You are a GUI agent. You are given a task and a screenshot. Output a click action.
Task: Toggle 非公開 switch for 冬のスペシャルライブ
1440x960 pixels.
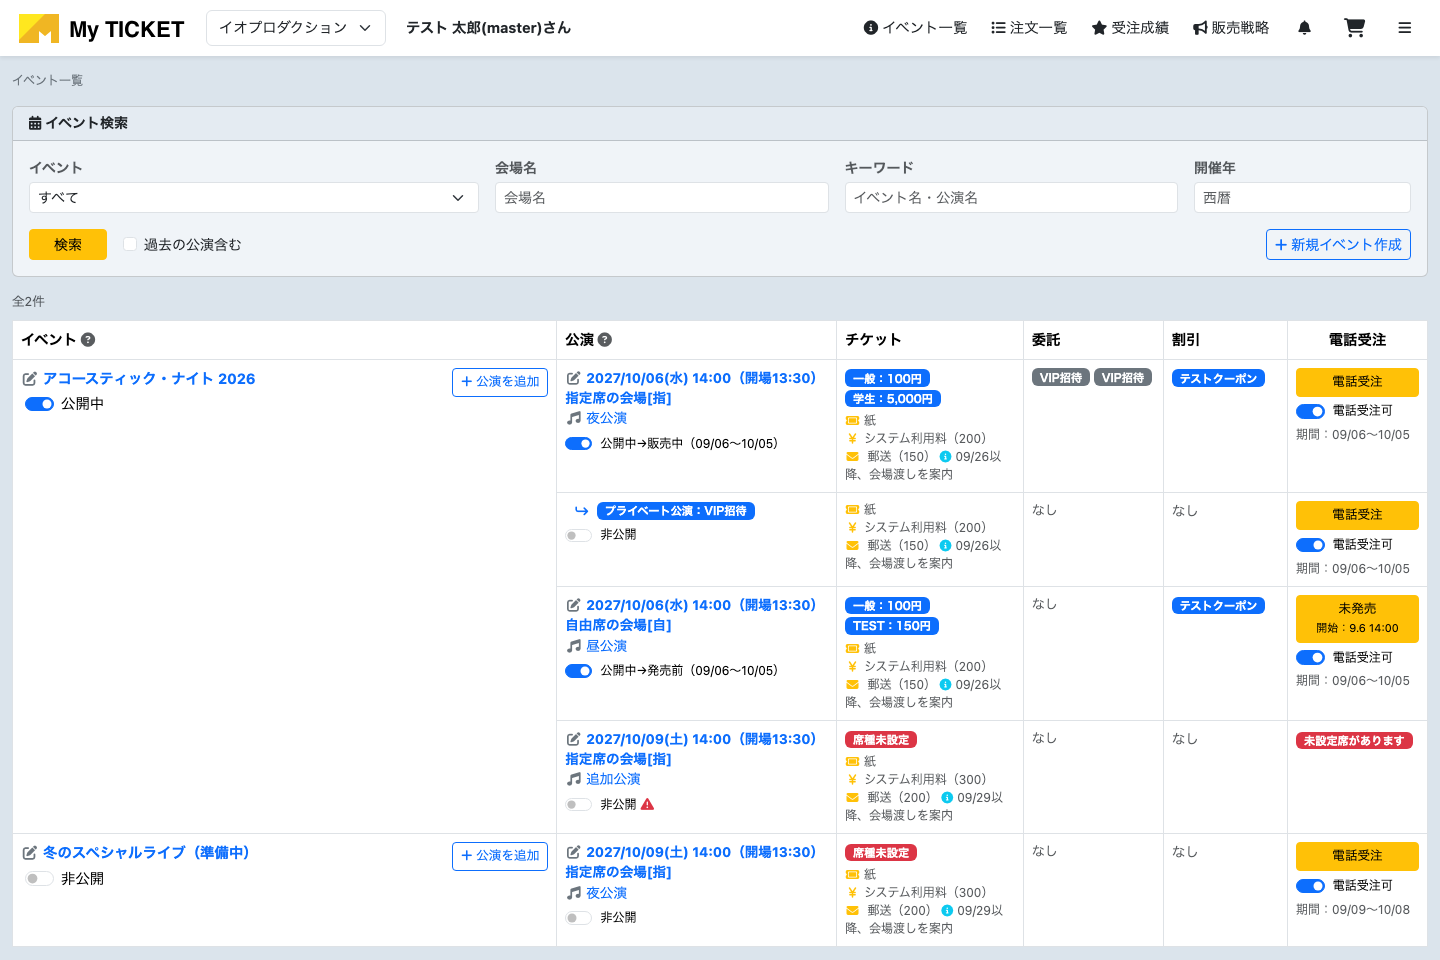tap(39, 878)
